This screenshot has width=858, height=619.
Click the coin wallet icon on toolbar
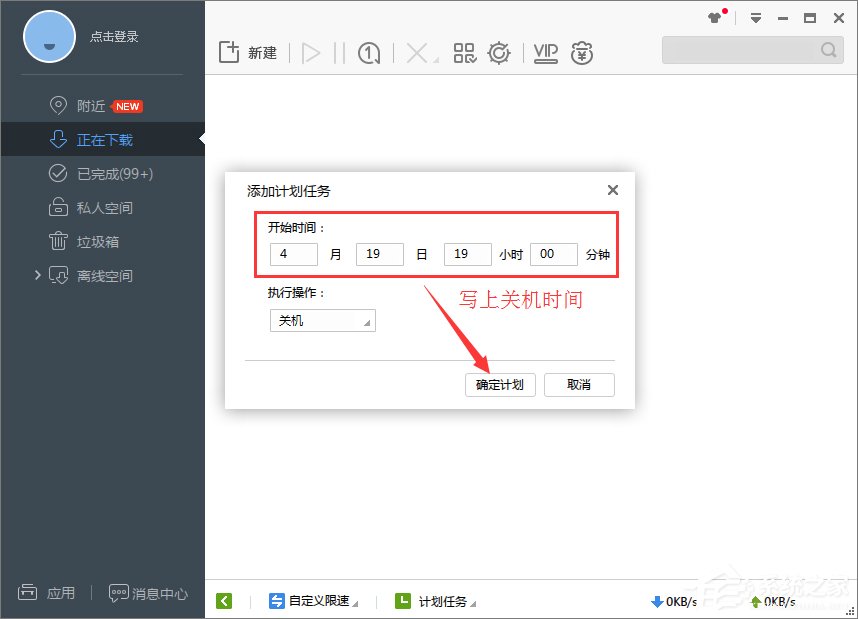[581, 53]
